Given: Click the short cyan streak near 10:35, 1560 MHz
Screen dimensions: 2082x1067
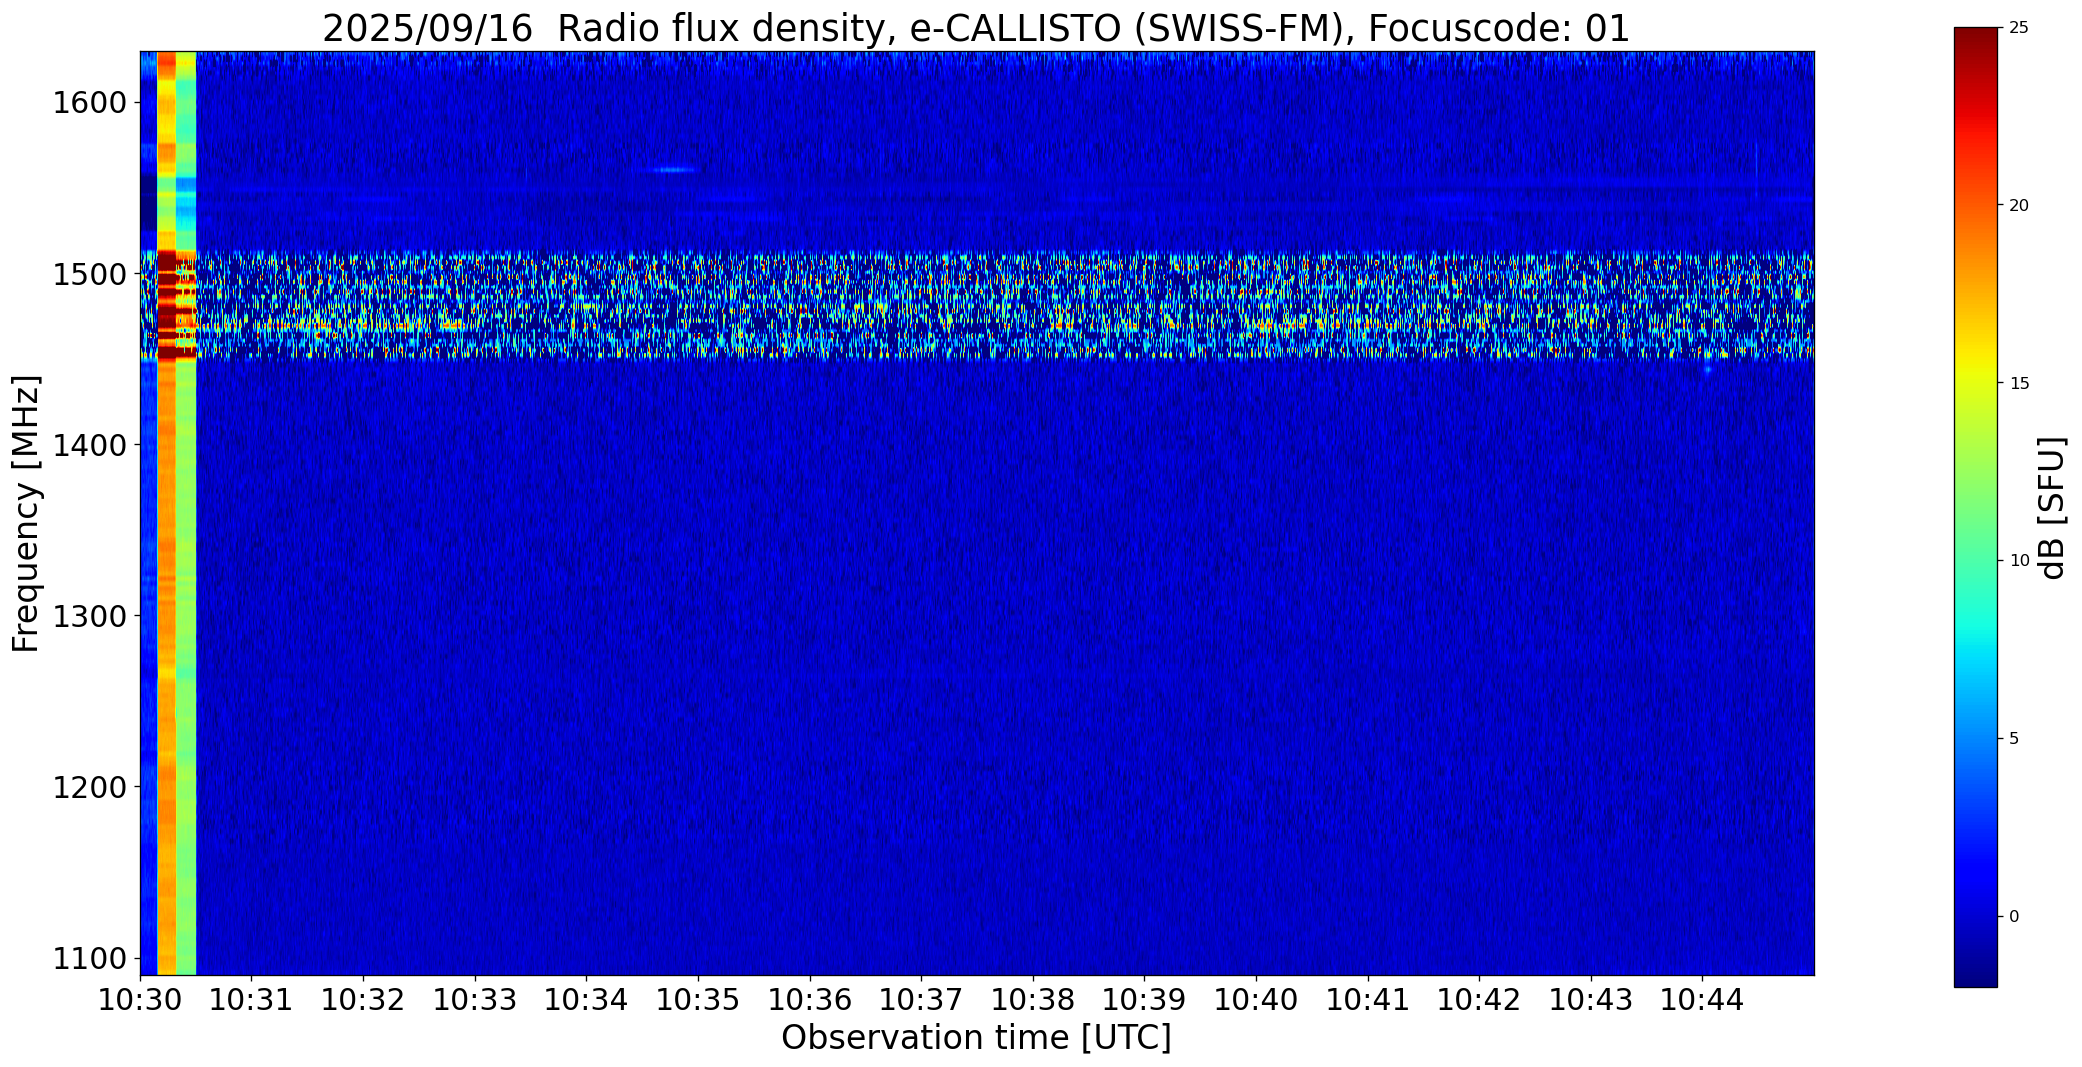Looking at the screenshot, I should [x=675, y=170].
